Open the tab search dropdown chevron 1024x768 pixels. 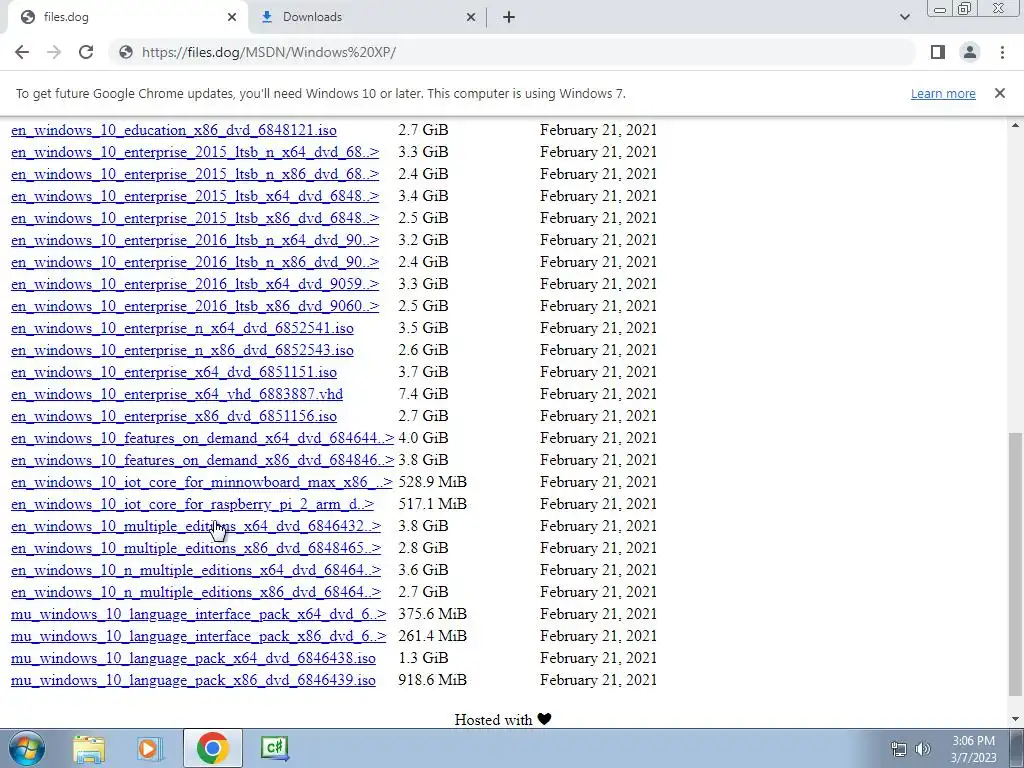click(904, 17)
